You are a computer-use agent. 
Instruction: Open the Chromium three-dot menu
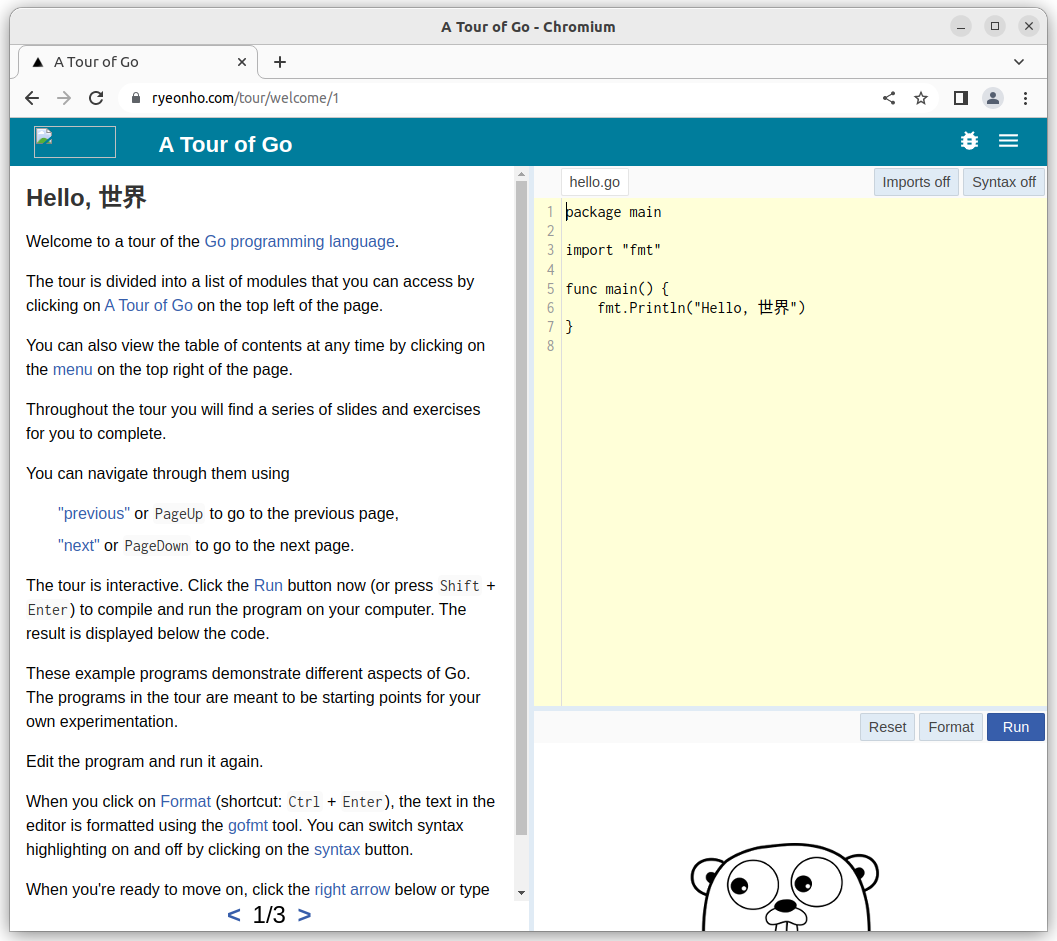coord(1025,98)
